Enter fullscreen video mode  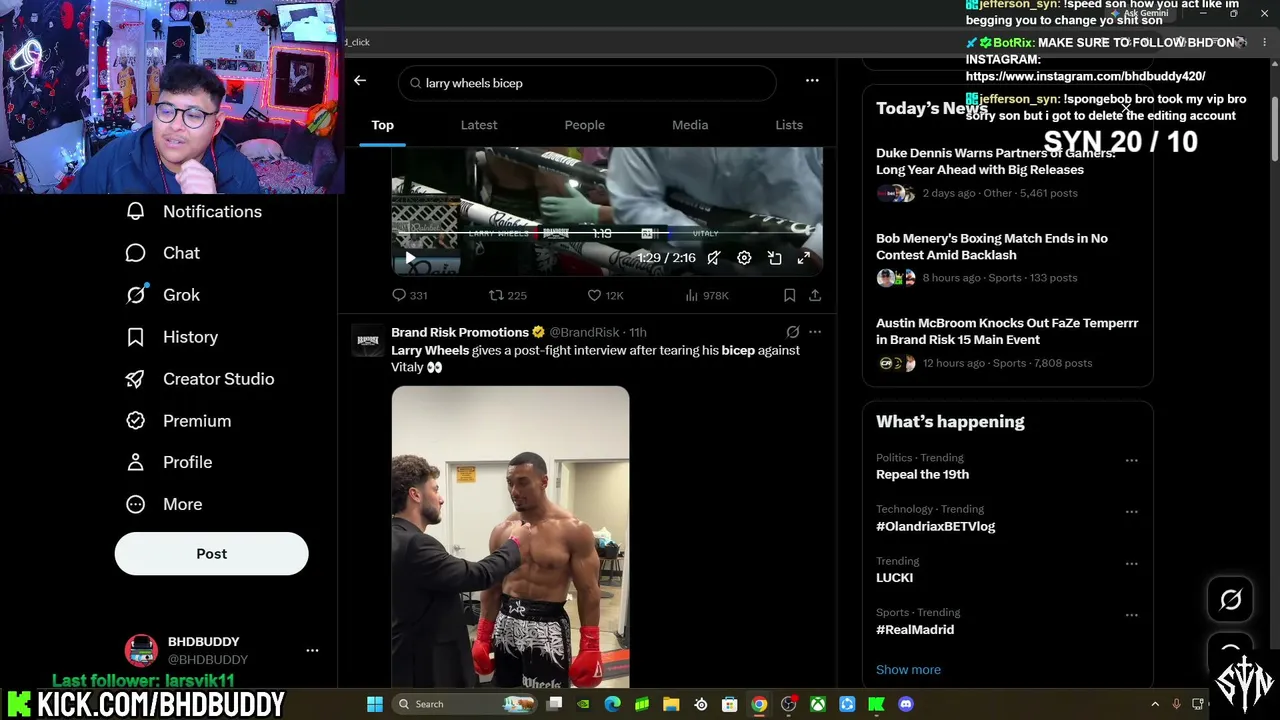click(x=804, y=258)
